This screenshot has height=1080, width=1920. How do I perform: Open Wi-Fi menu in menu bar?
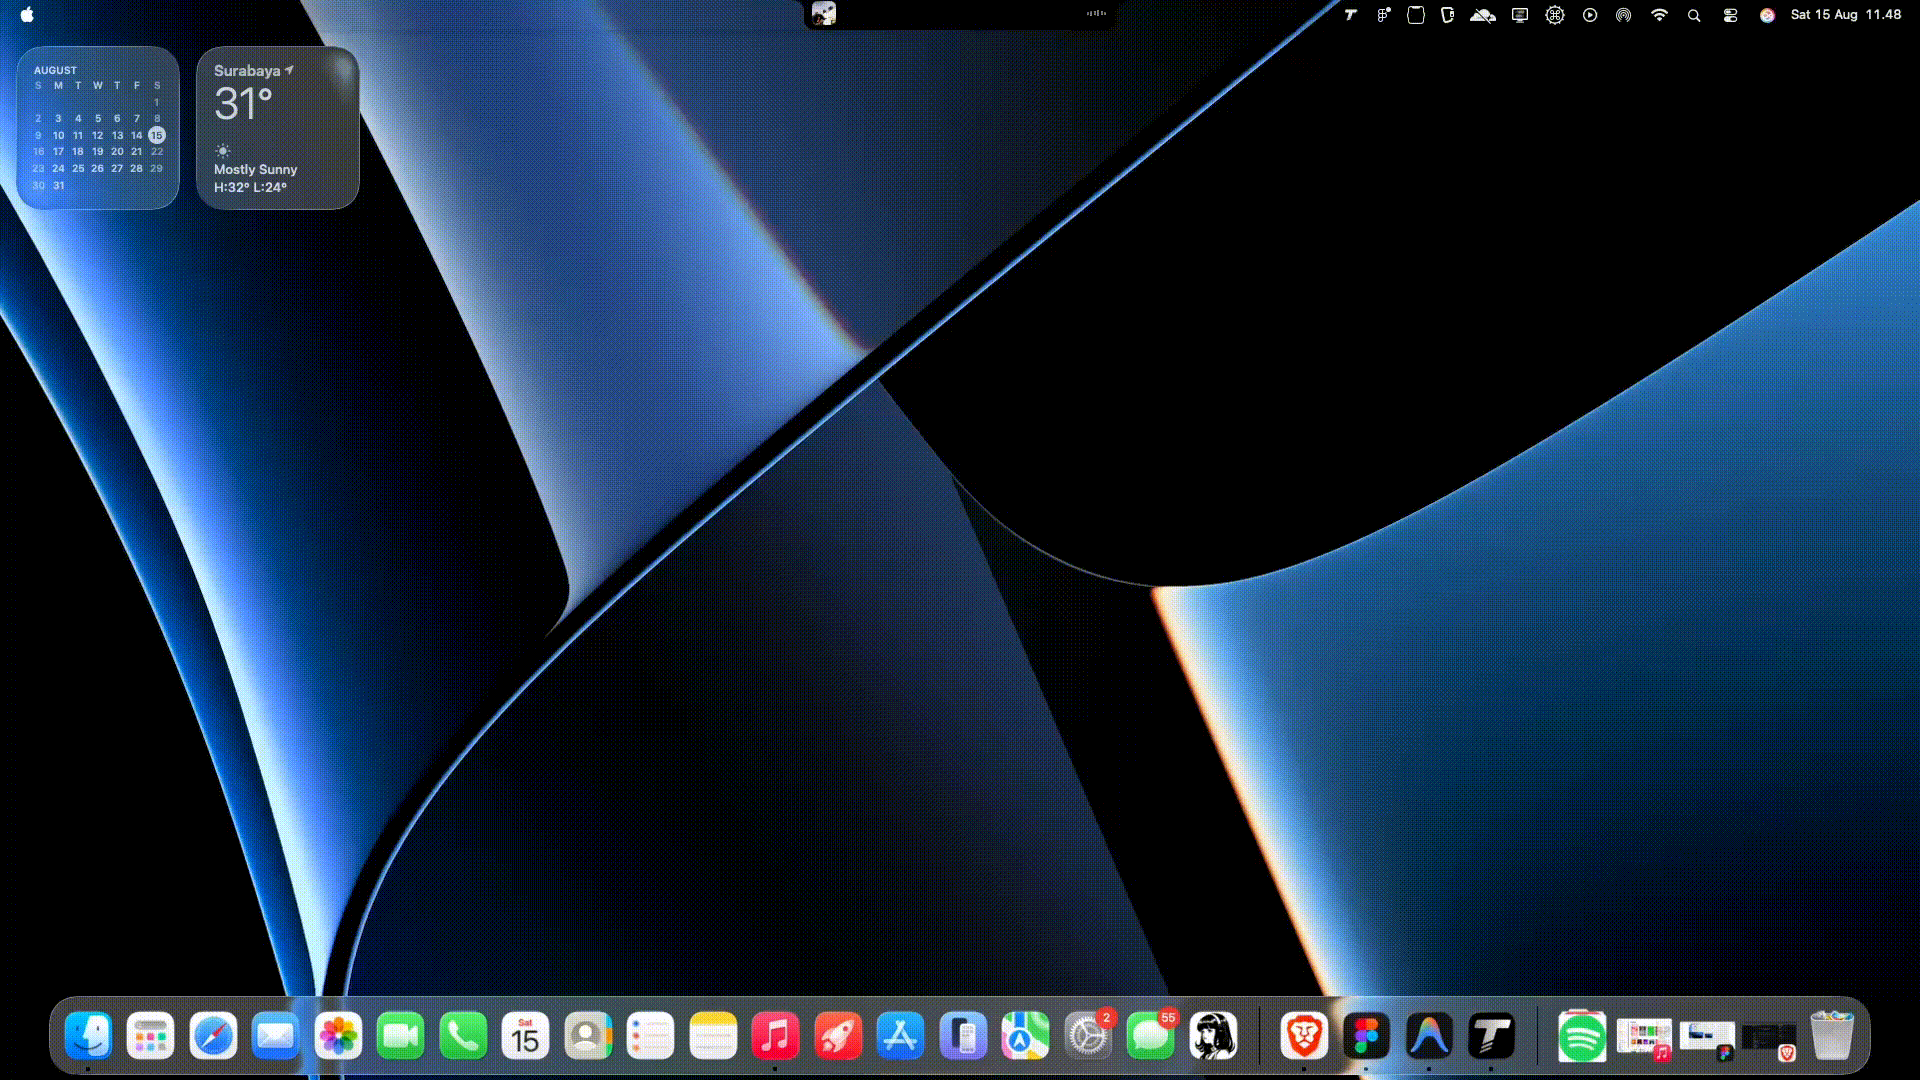tap(1659, 15)
